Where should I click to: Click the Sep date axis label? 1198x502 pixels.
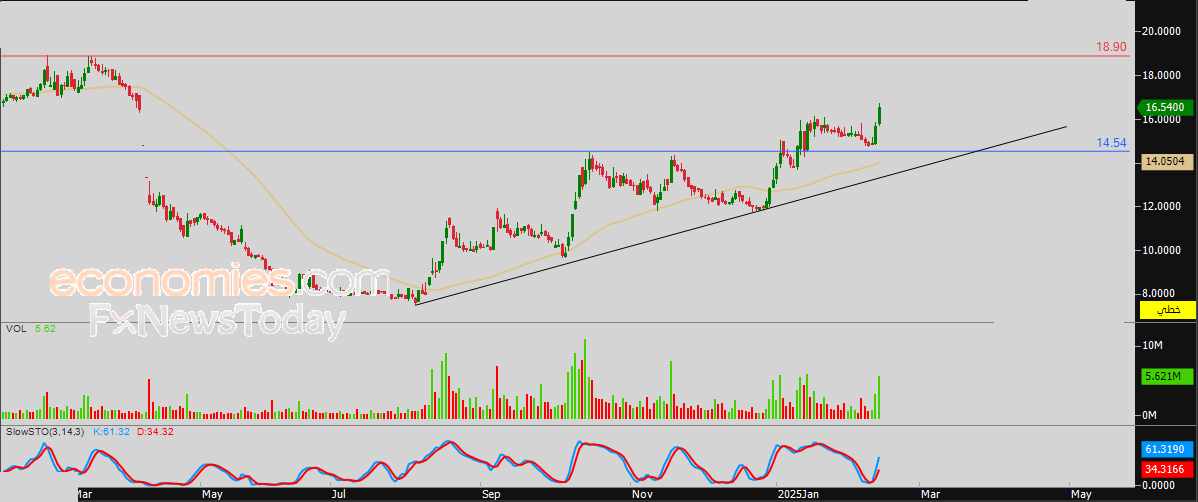(x=489, y=494)
